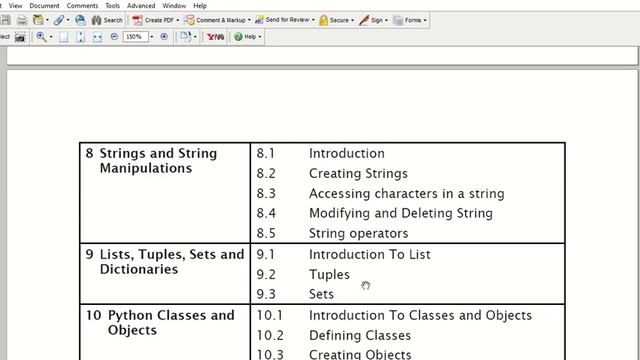Open the zoom percentage dropdown arrow

pos(152,37)
